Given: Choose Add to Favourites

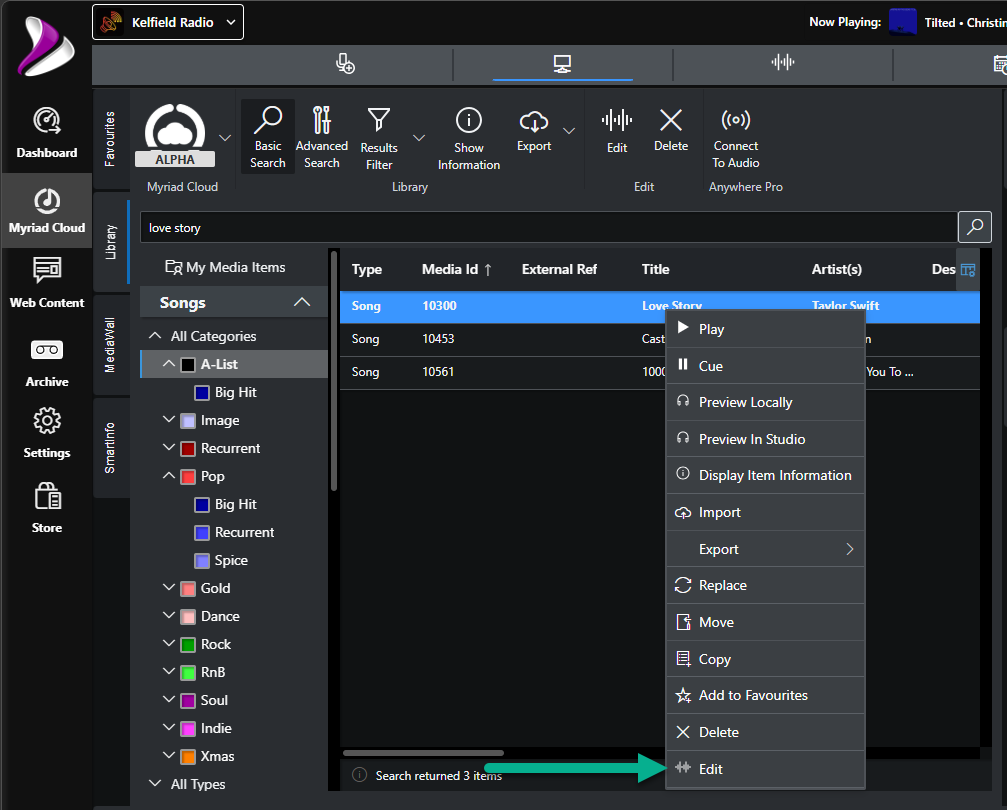Looking at the screenshot, I should [765, 695].
